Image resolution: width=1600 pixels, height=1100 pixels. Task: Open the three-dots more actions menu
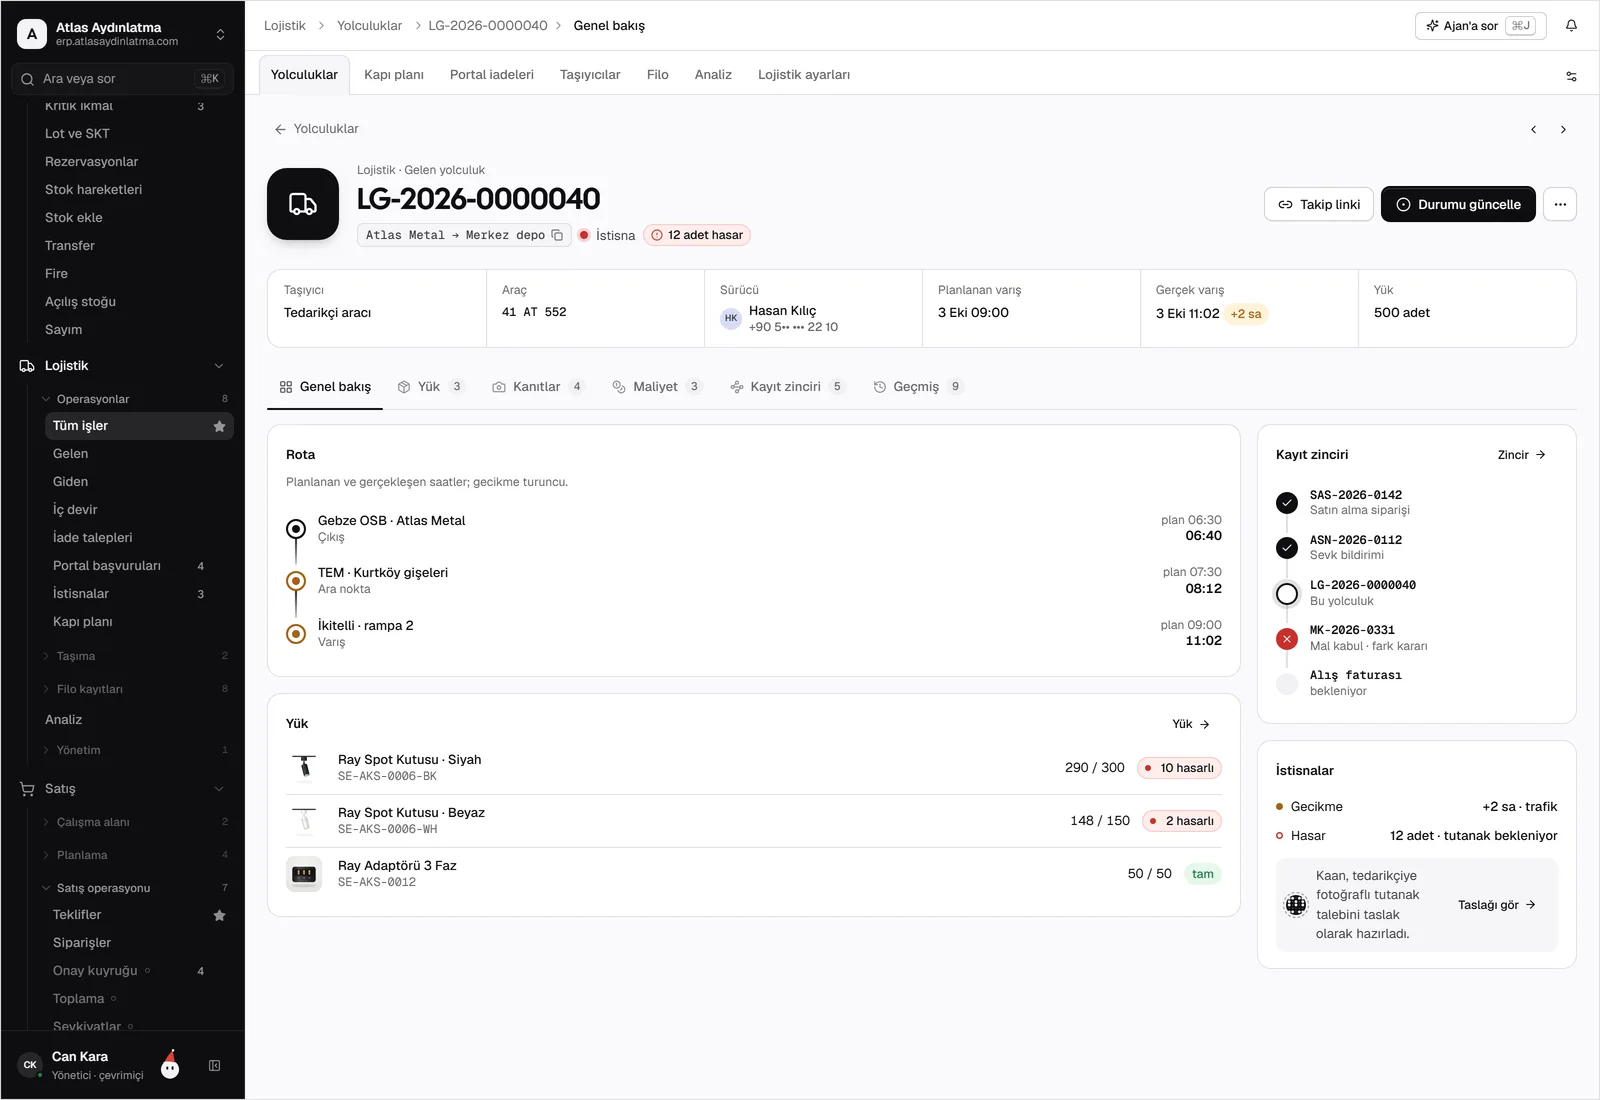pyautogui.click(x=1560, y=204)
